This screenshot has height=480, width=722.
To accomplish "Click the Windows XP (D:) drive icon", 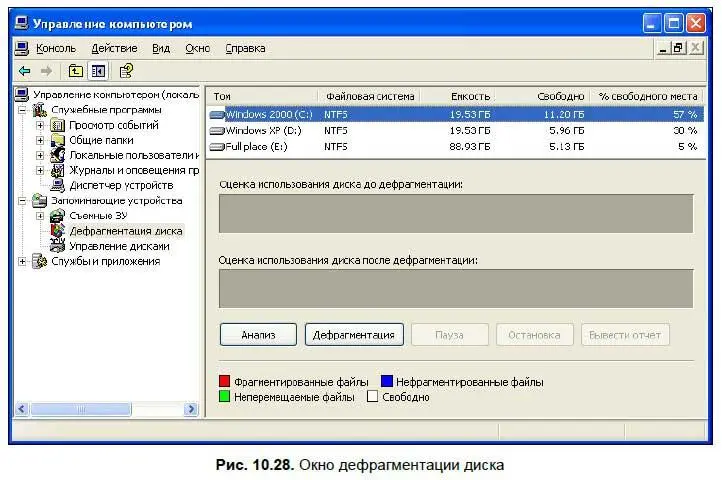I will coord(217,131).
